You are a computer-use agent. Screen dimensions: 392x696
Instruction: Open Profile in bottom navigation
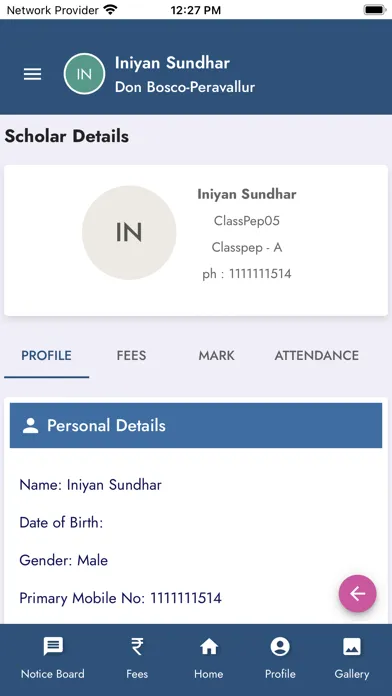[280, 659]
